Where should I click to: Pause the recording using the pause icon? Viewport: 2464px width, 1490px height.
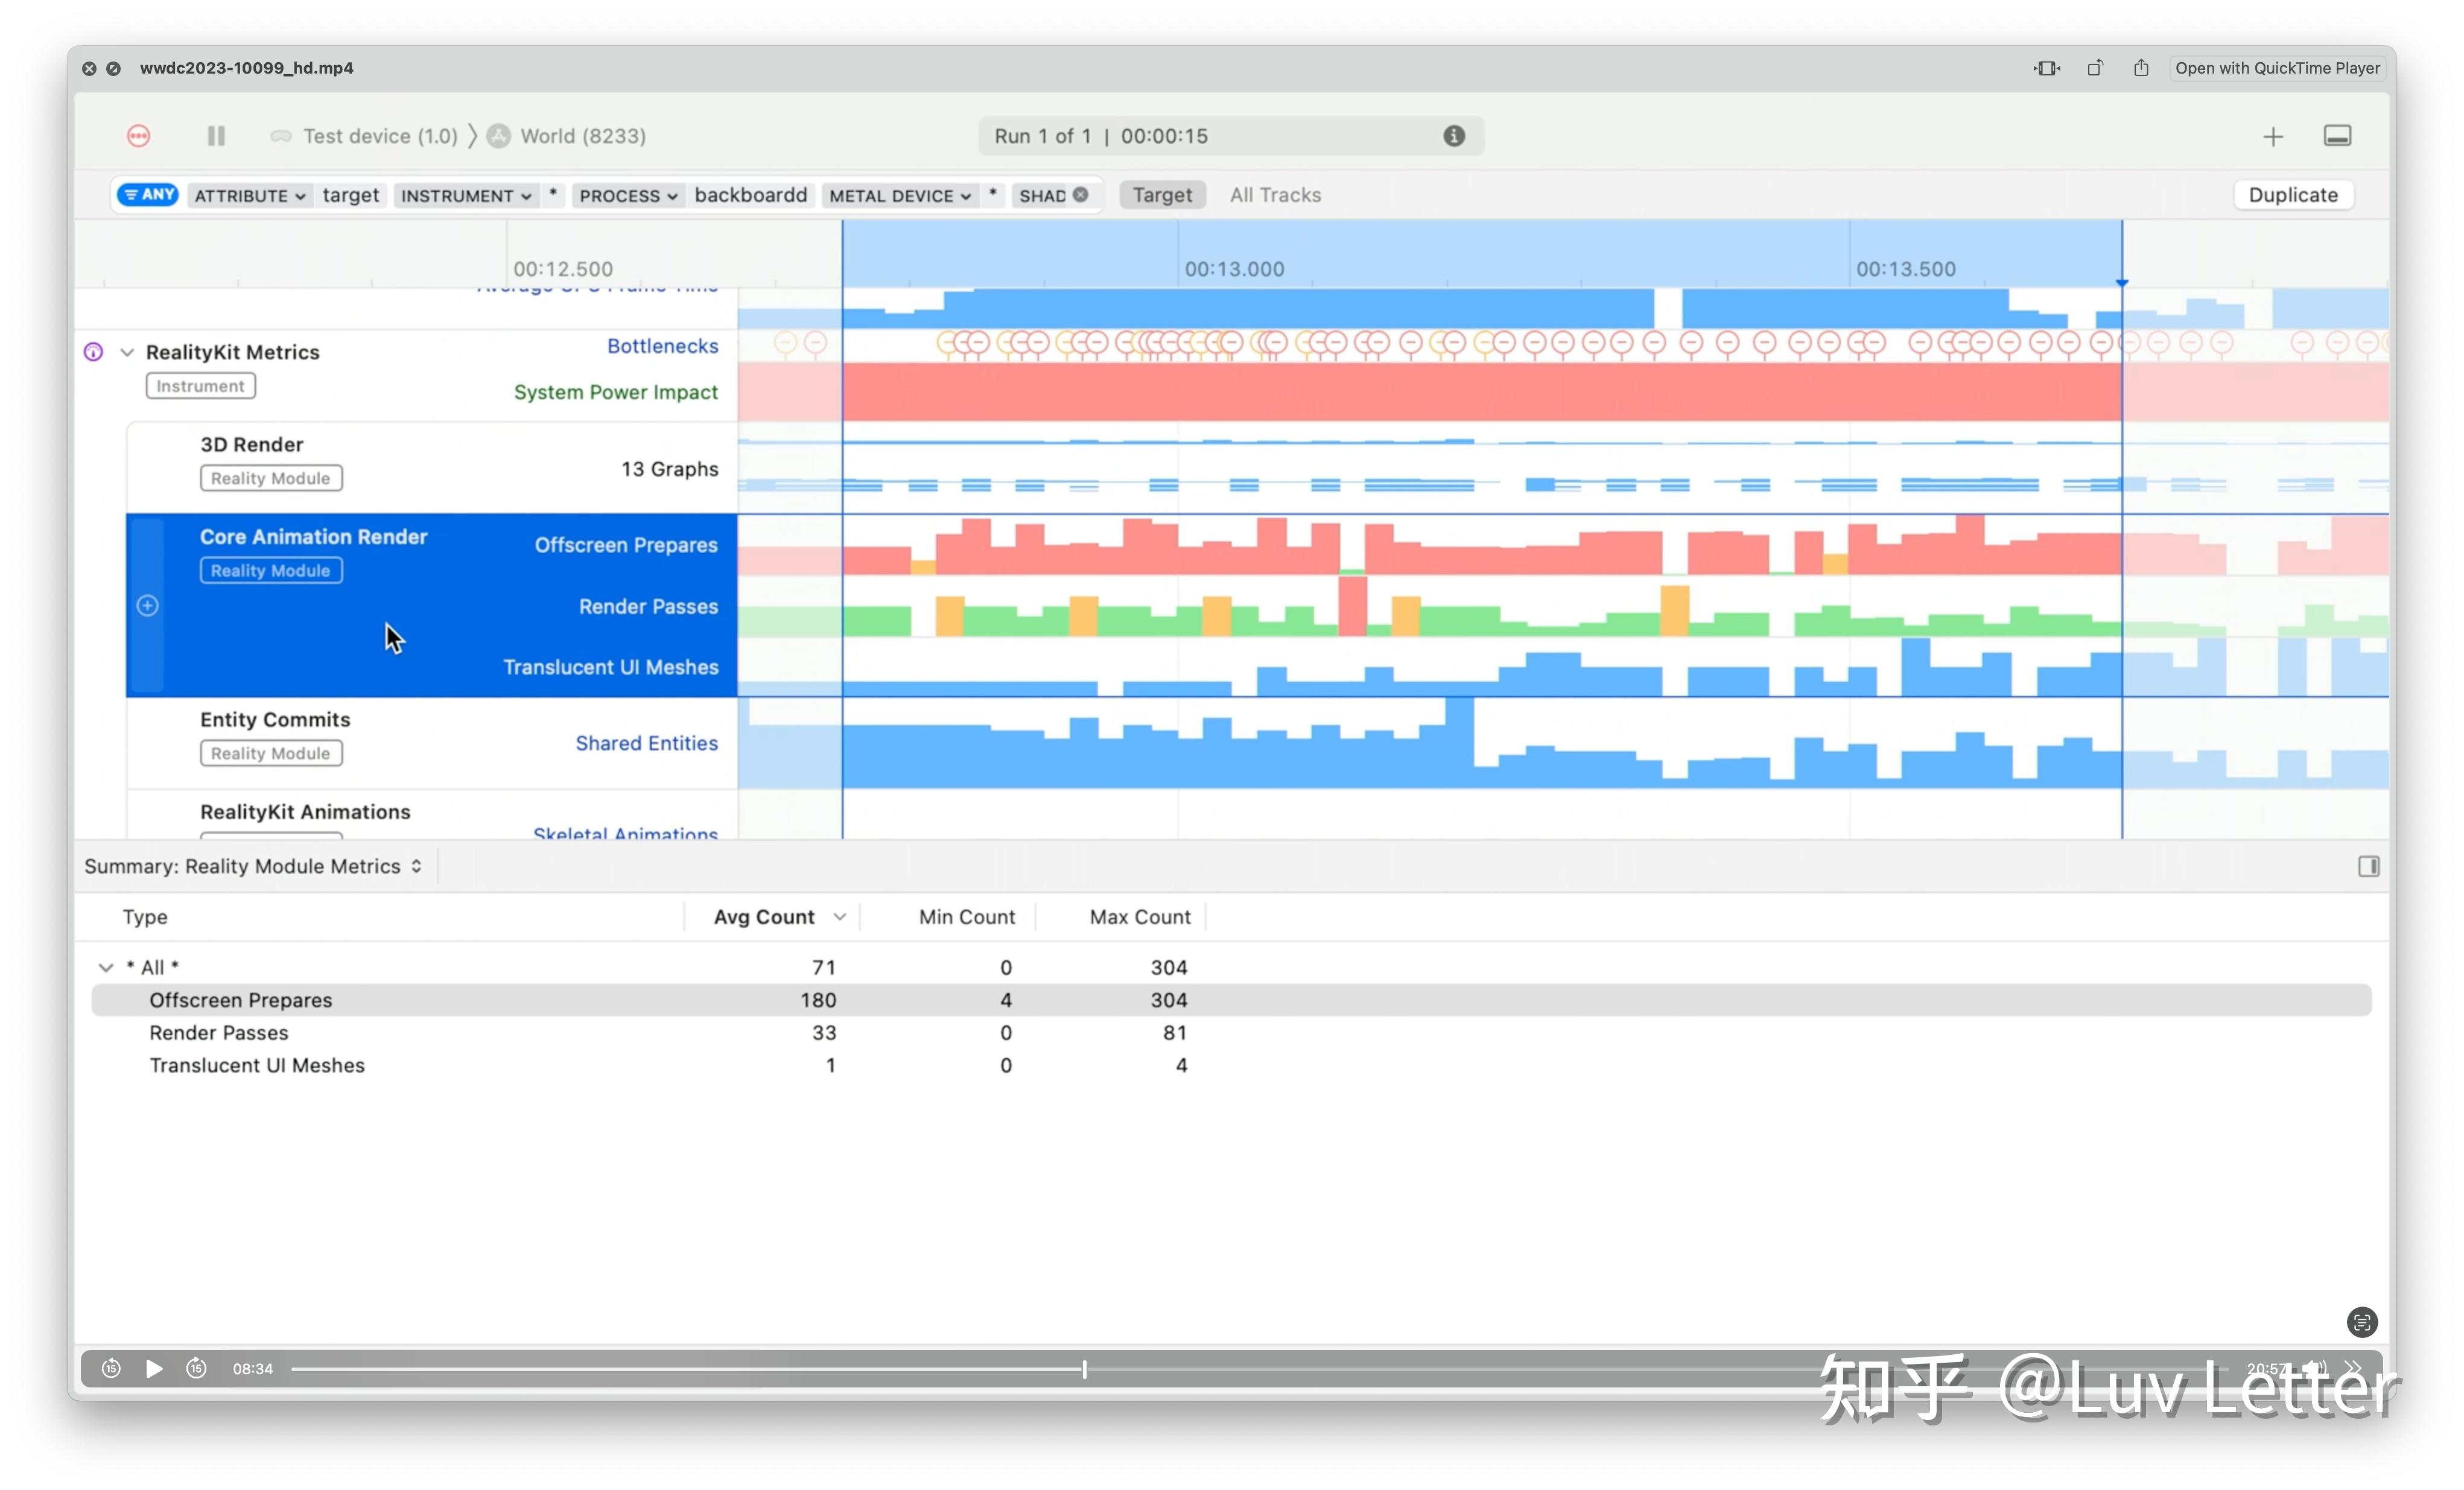tap(215, 135)
